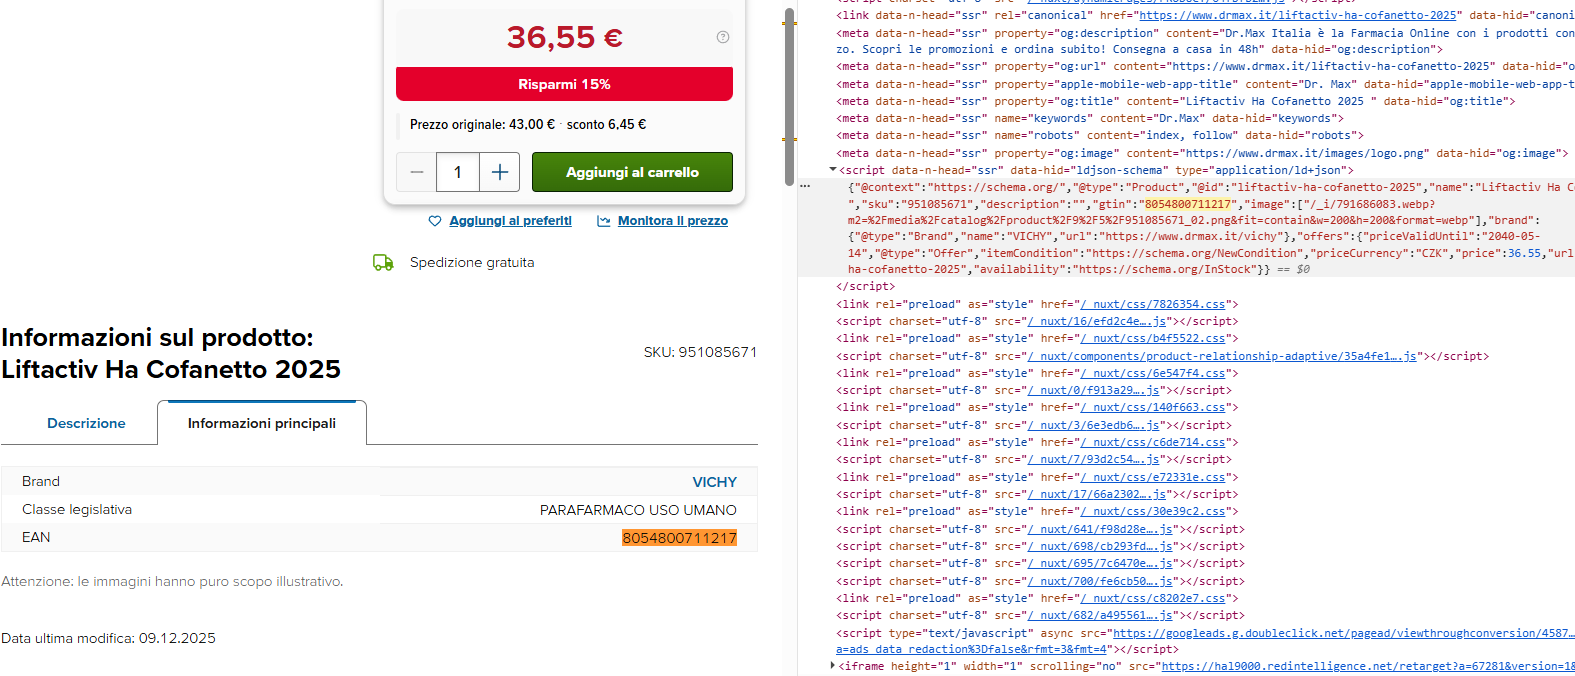The image size is (1575, 676).
Task: Open the canonical href link in DevTools
Action: [1298, 15]
